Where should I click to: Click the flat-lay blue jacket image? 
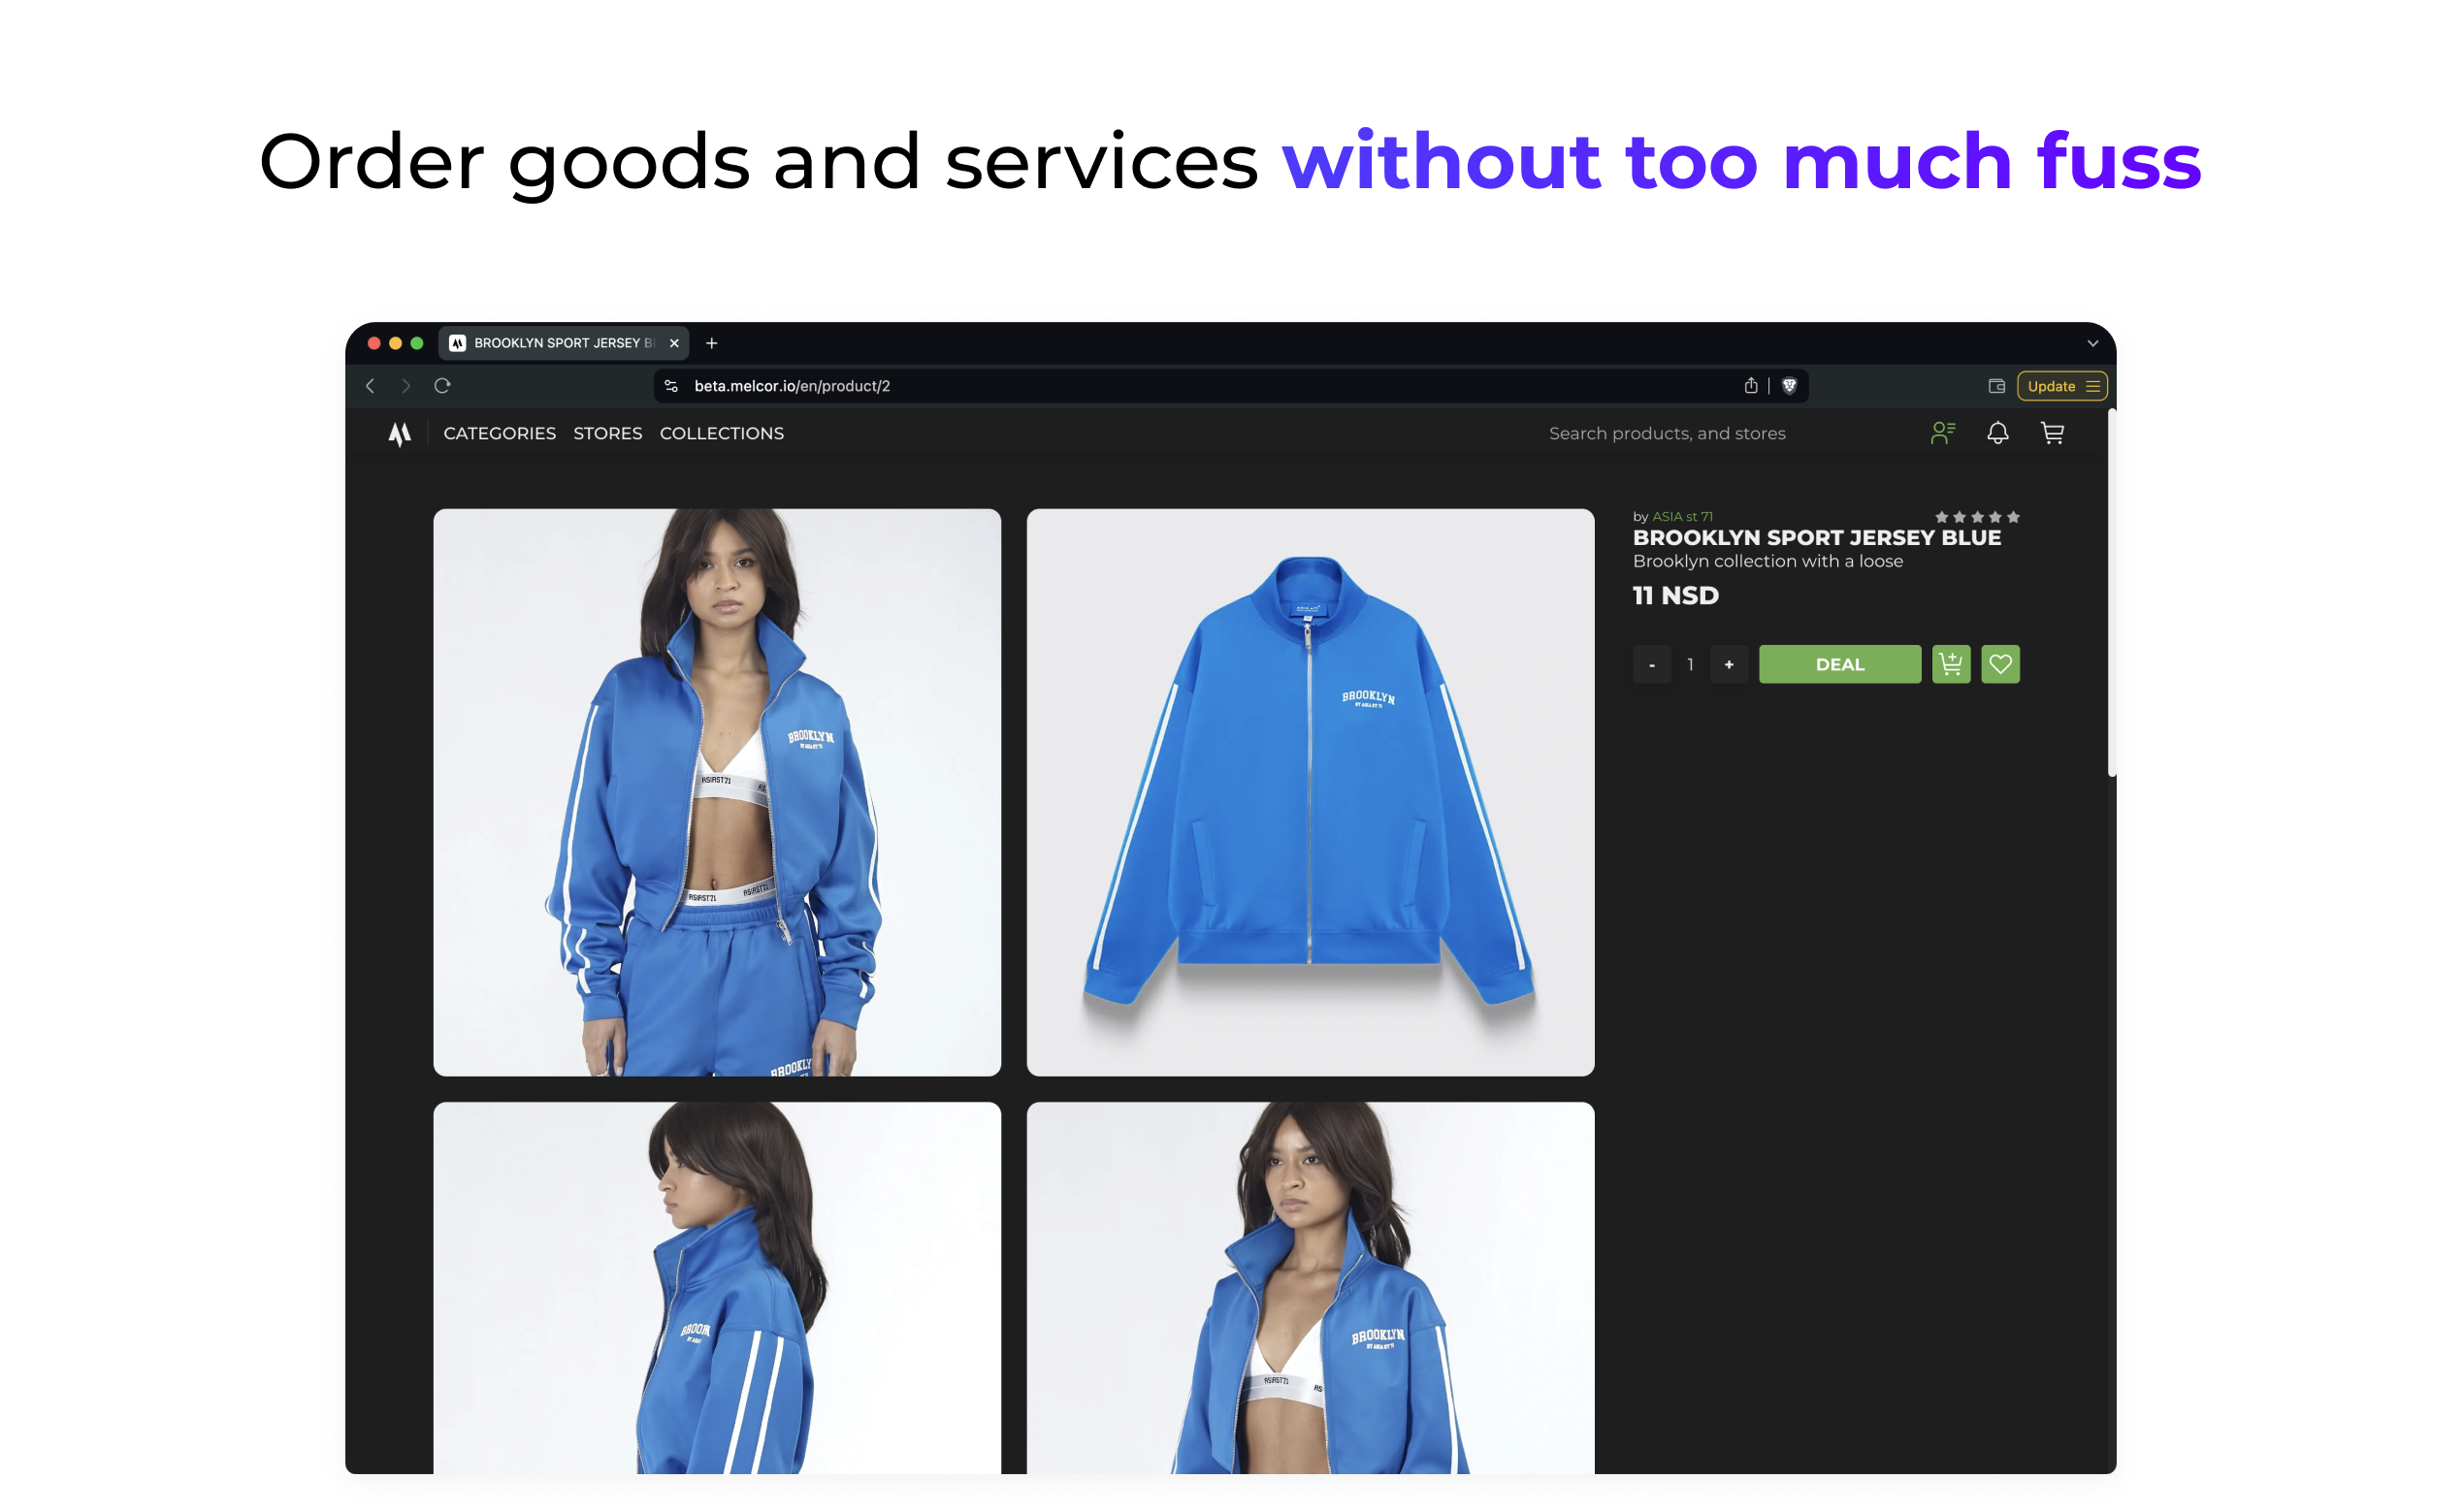pos(1310,792)
